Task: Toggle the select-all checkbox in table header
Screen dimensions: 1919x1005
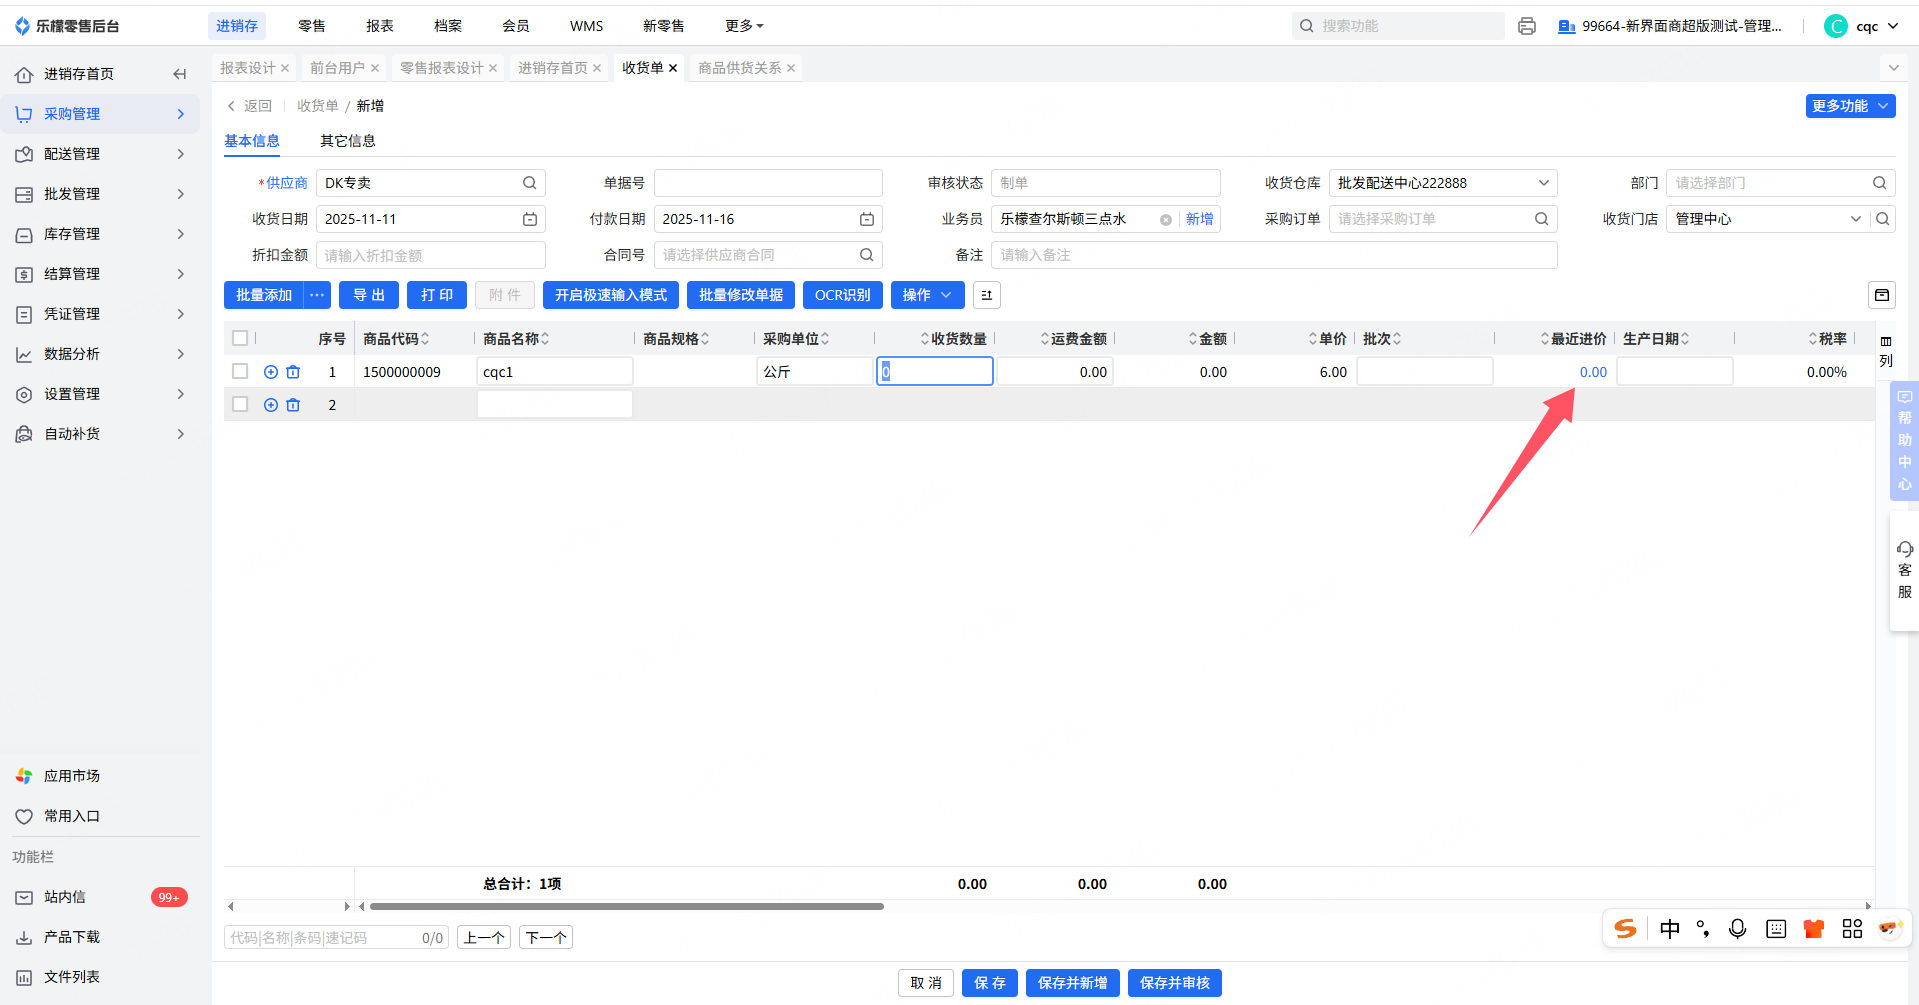Action: (240, 339)
